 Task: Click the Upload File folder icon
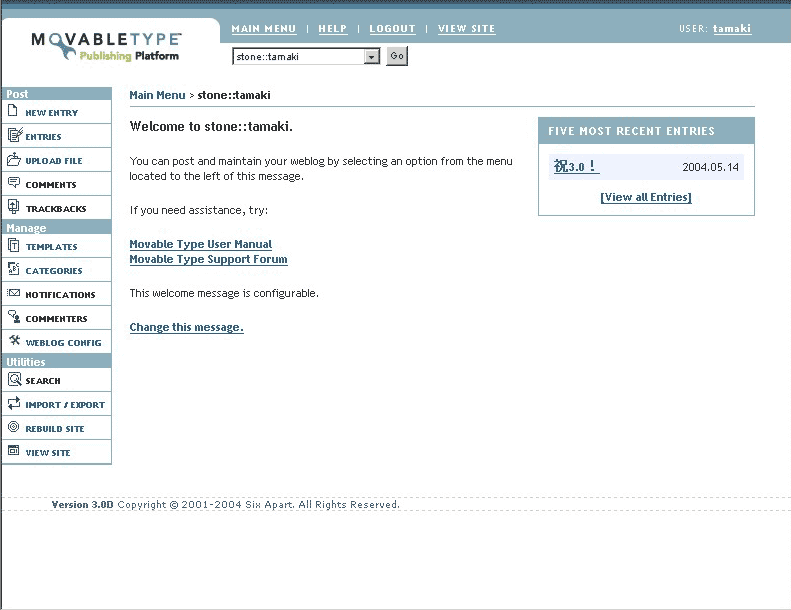pos(14,160)
